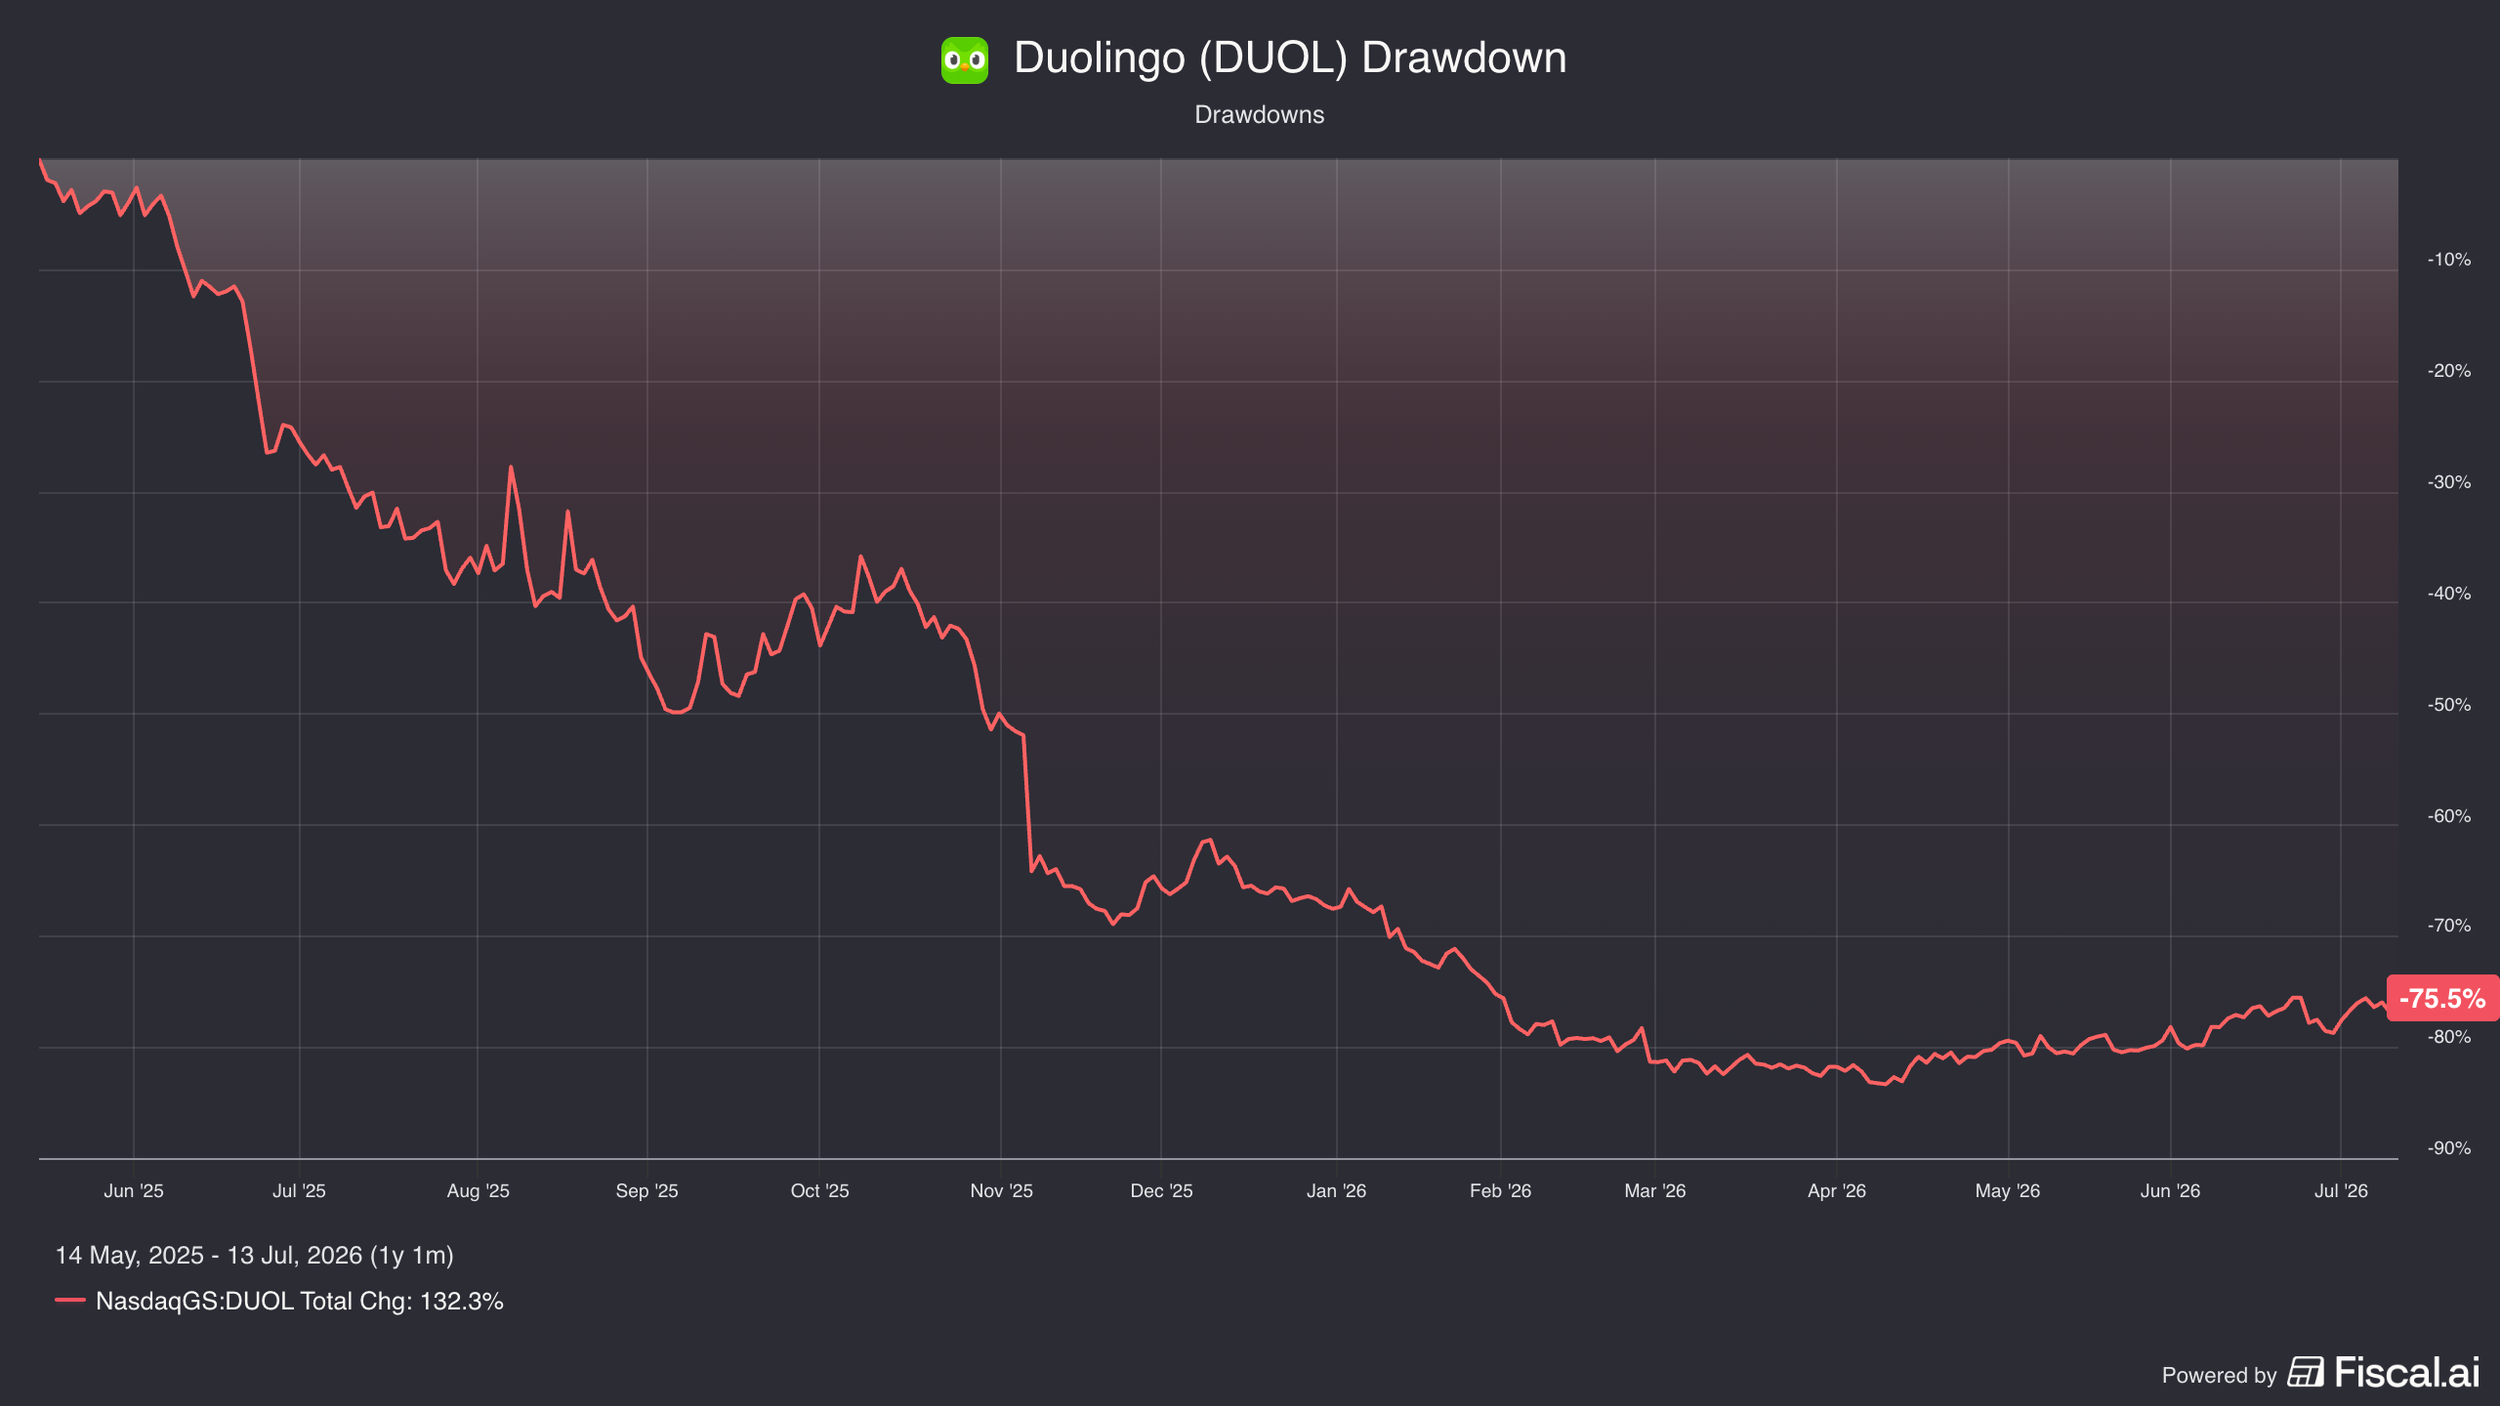Click the -90% y-axis label
Screen dimensions: 2500x1406
pos(2449,1148)
